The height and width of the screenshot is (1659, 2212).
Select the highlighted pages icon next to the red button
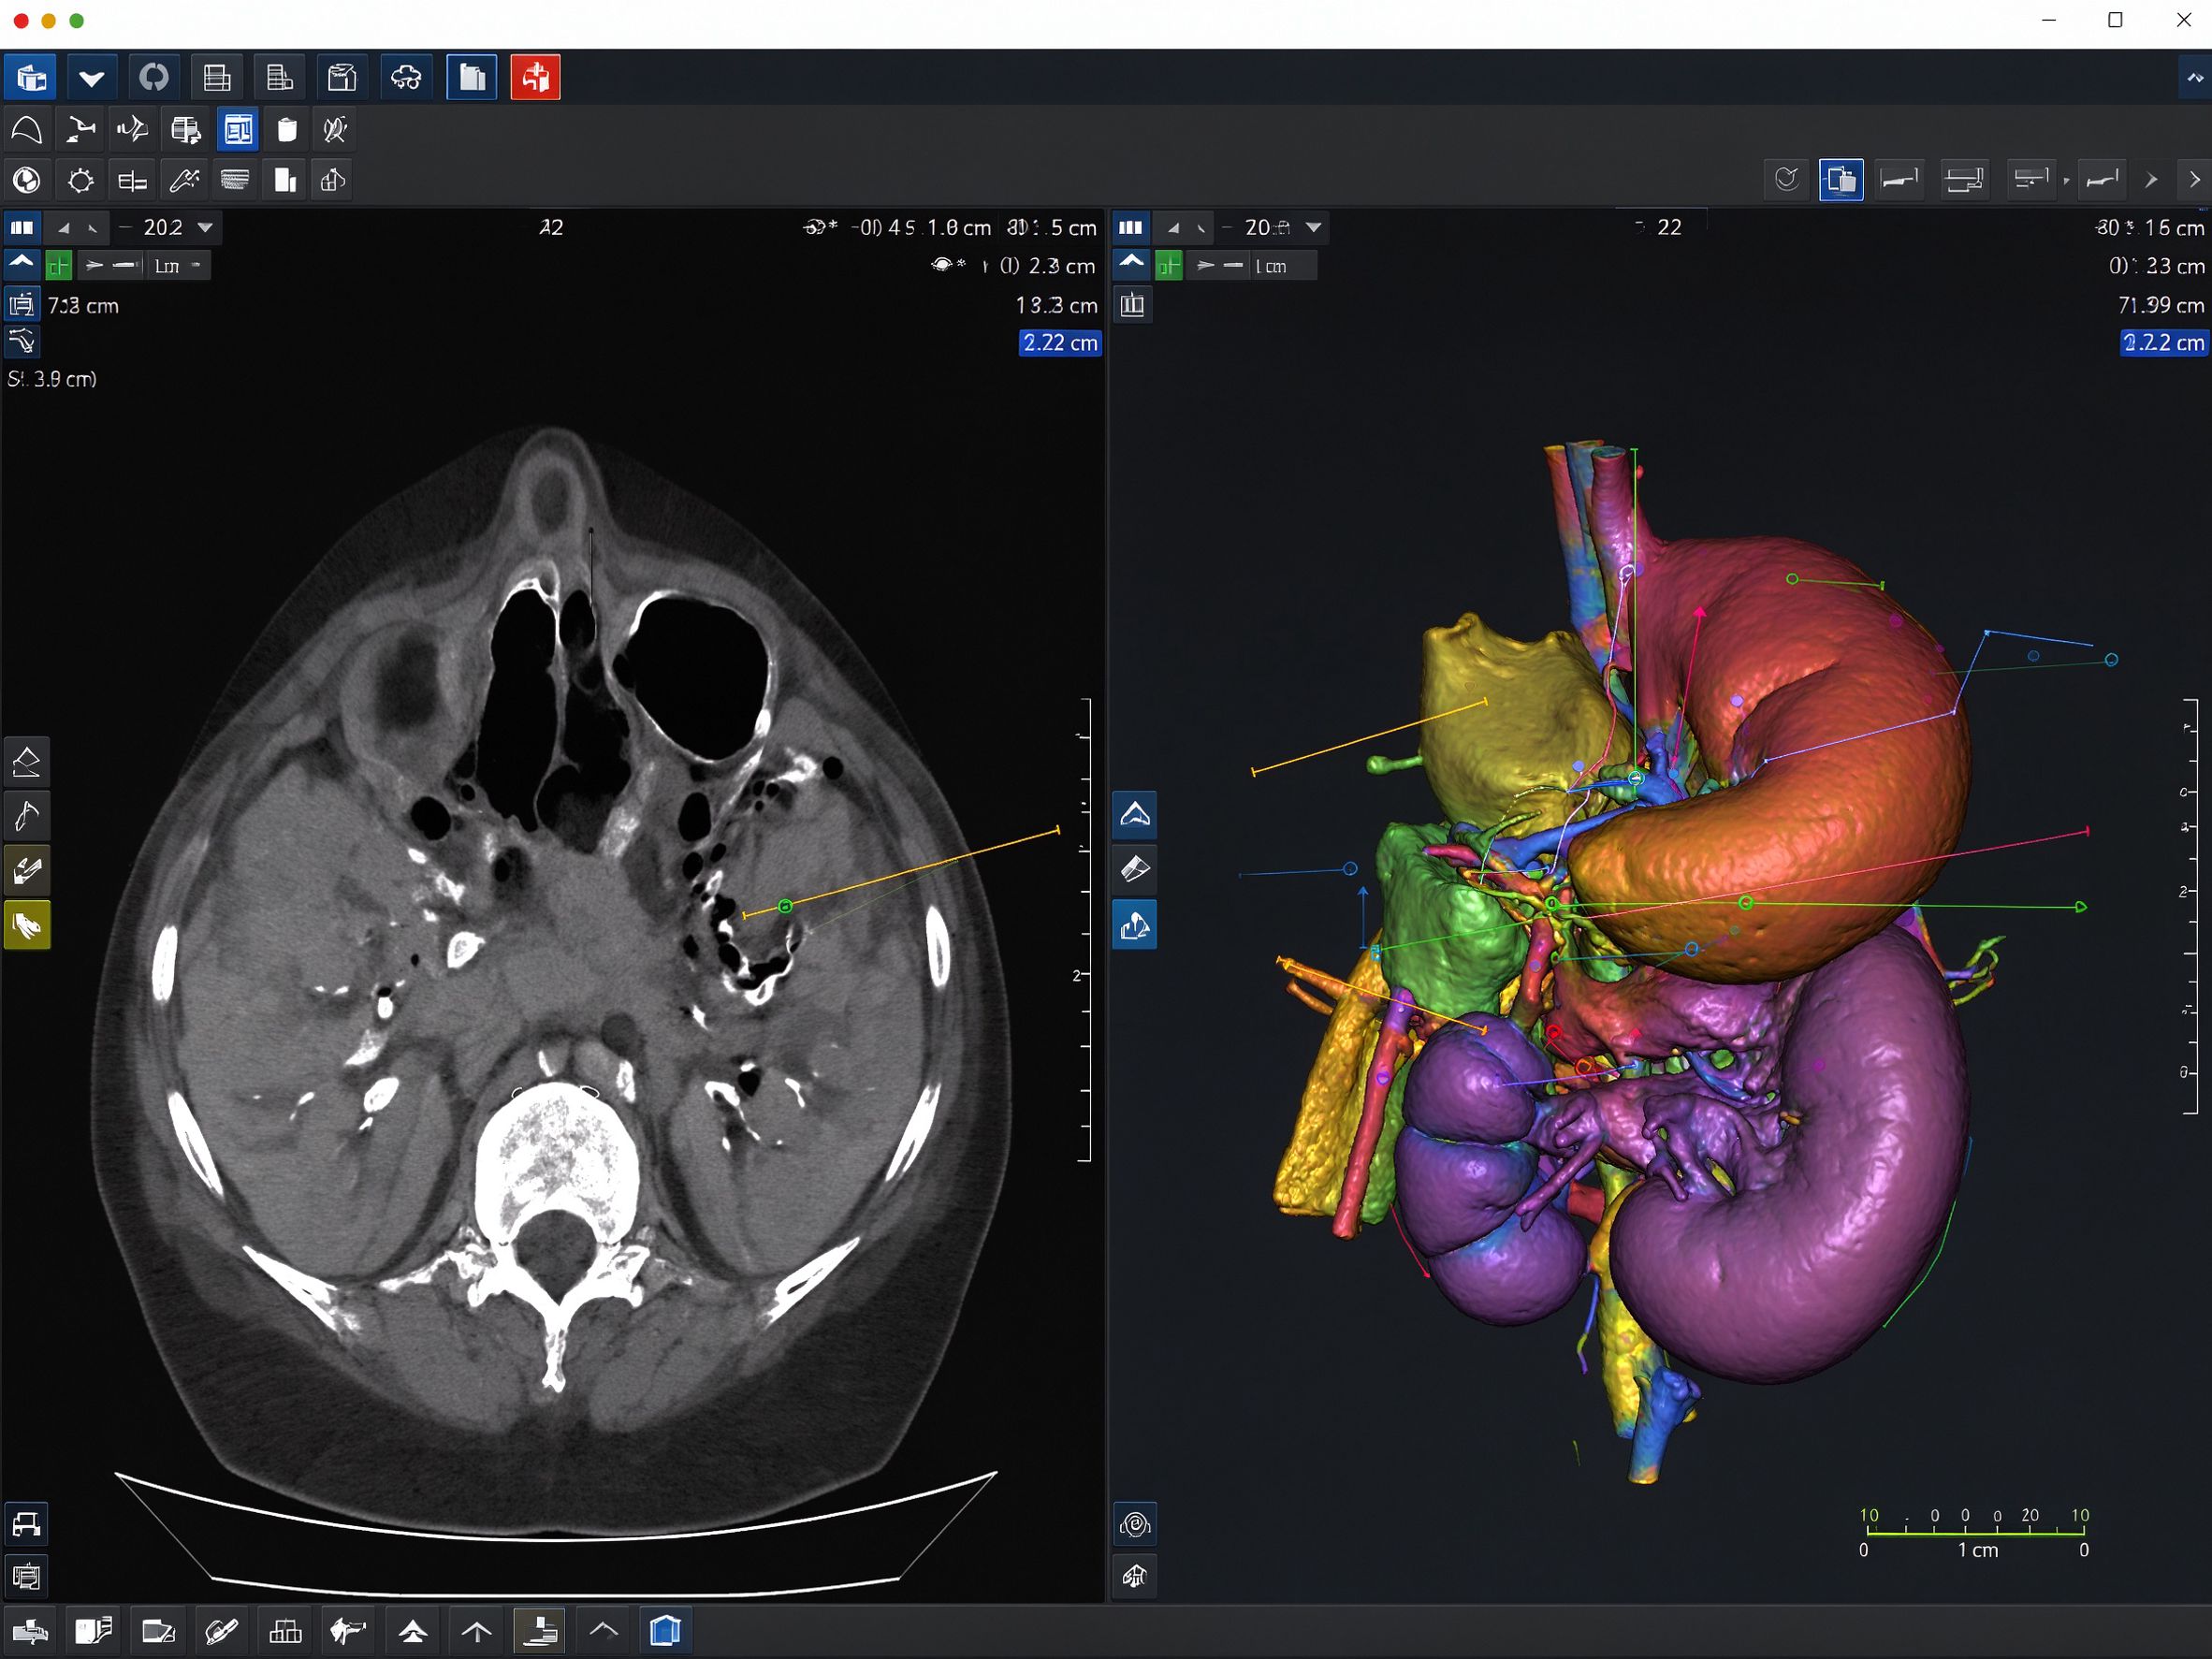pyautogui.click(x=472, y=77)
